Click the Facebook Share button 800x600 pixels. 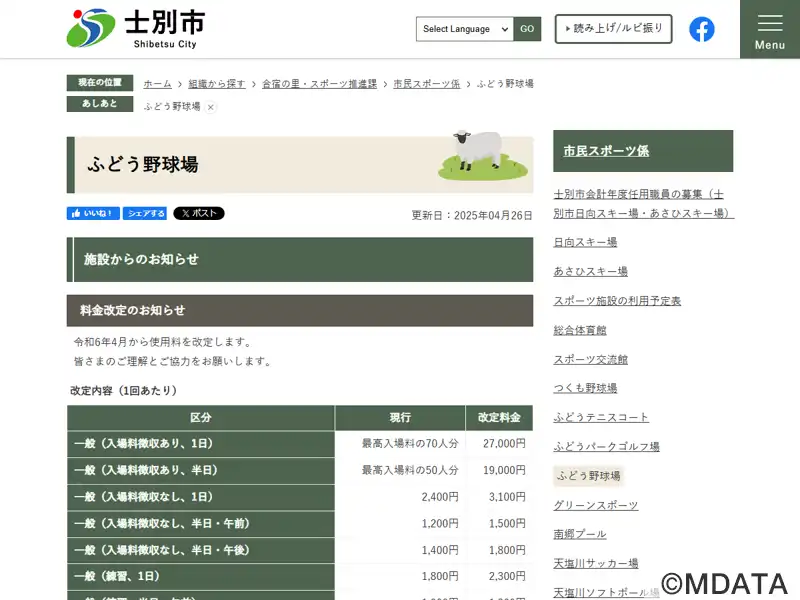point(146,213)
